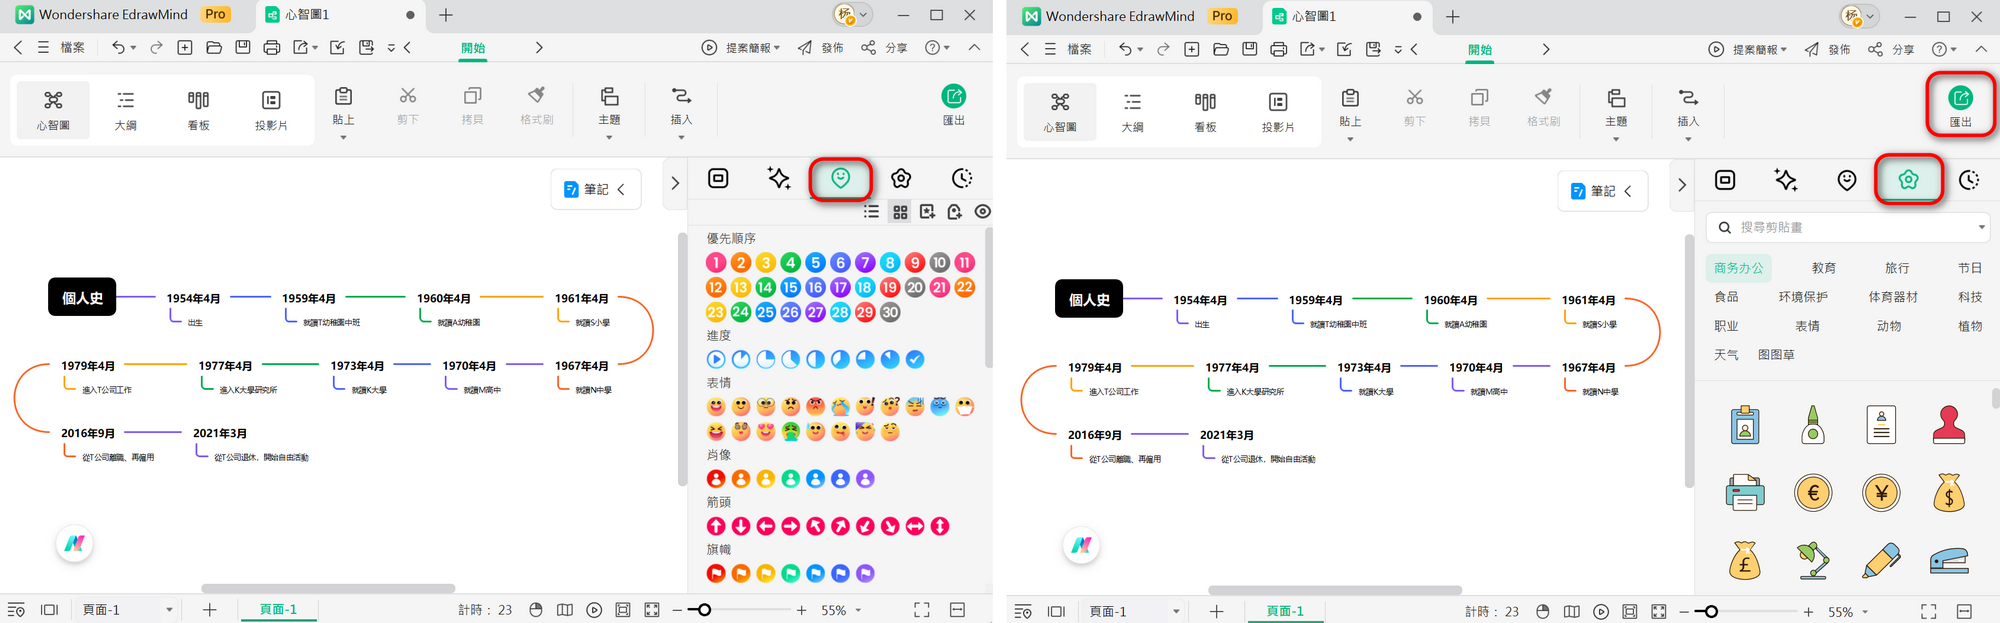Open the topic list icon in left status bar
Screen dimensions: 2000x623
click(16, 610)
